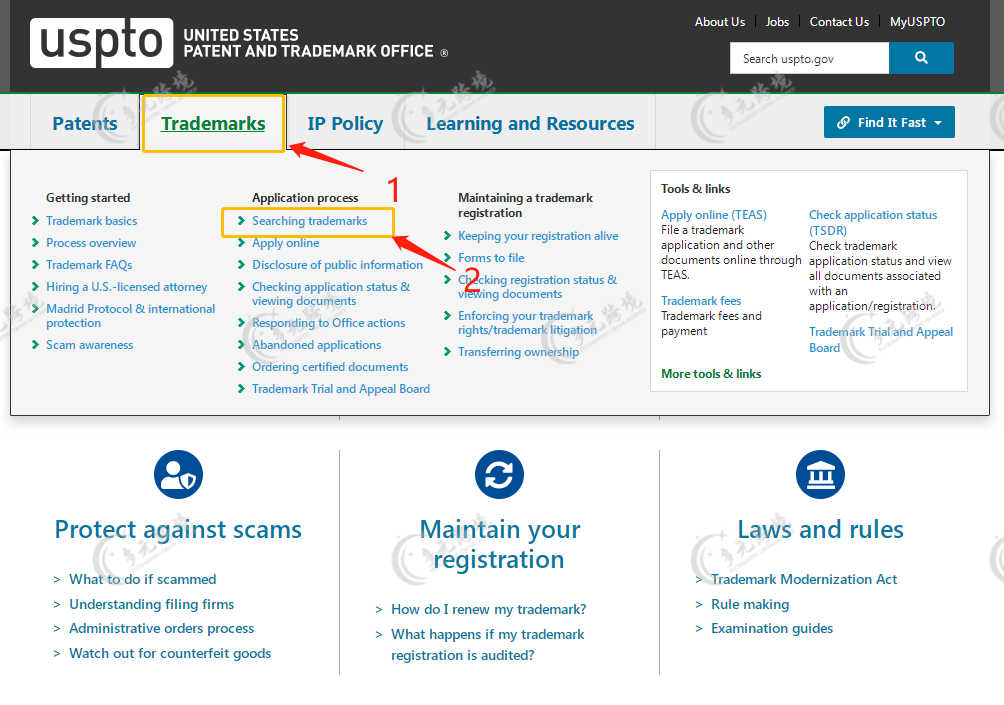Viewport: 1004px width, 705px height.
Task: Open Keeping your registration alive link
Action: (x=538, y=236)
